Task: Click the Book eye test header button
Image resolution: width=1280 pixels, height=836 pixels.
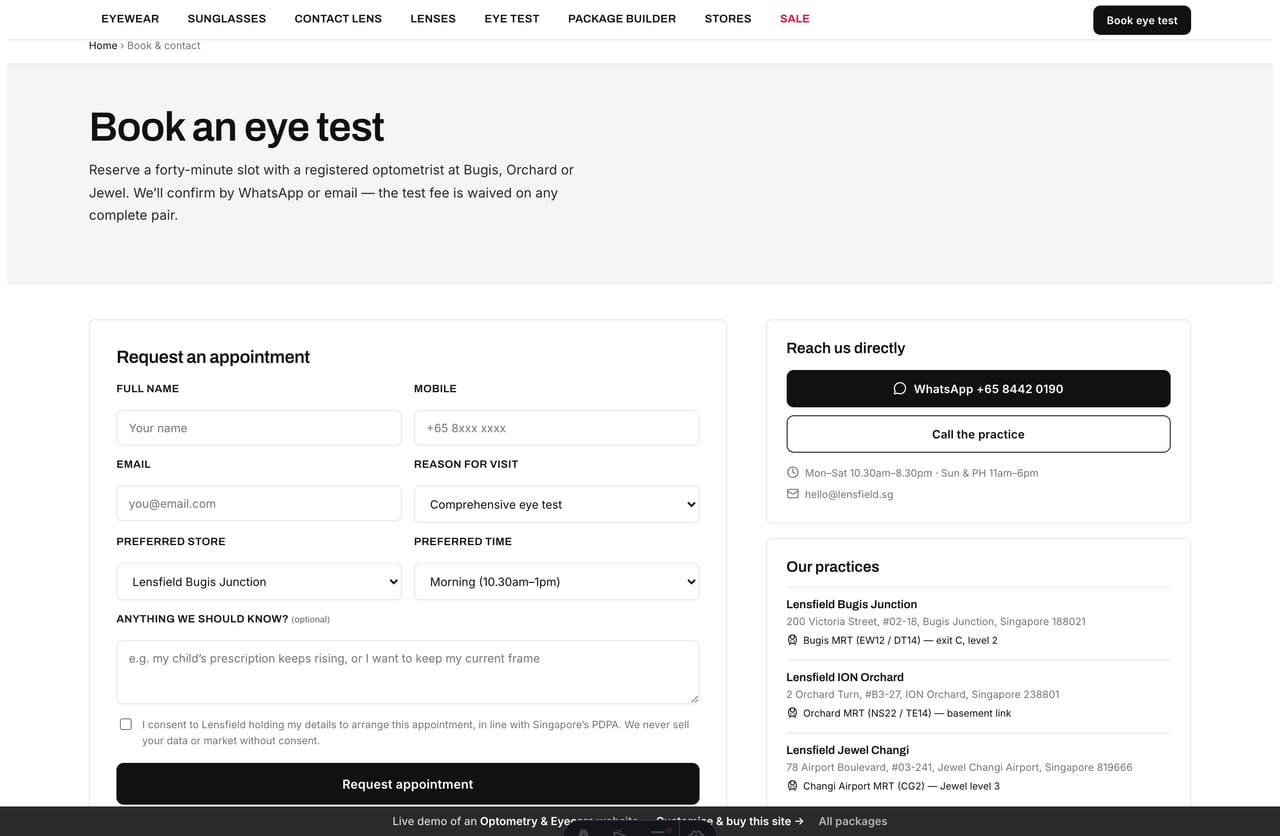Action: pos(1142,20)
